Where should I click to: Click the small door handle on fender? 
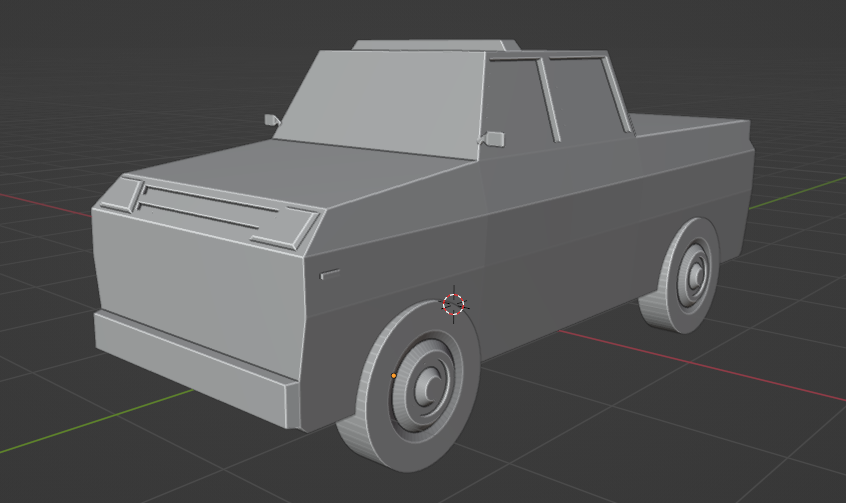330,274
